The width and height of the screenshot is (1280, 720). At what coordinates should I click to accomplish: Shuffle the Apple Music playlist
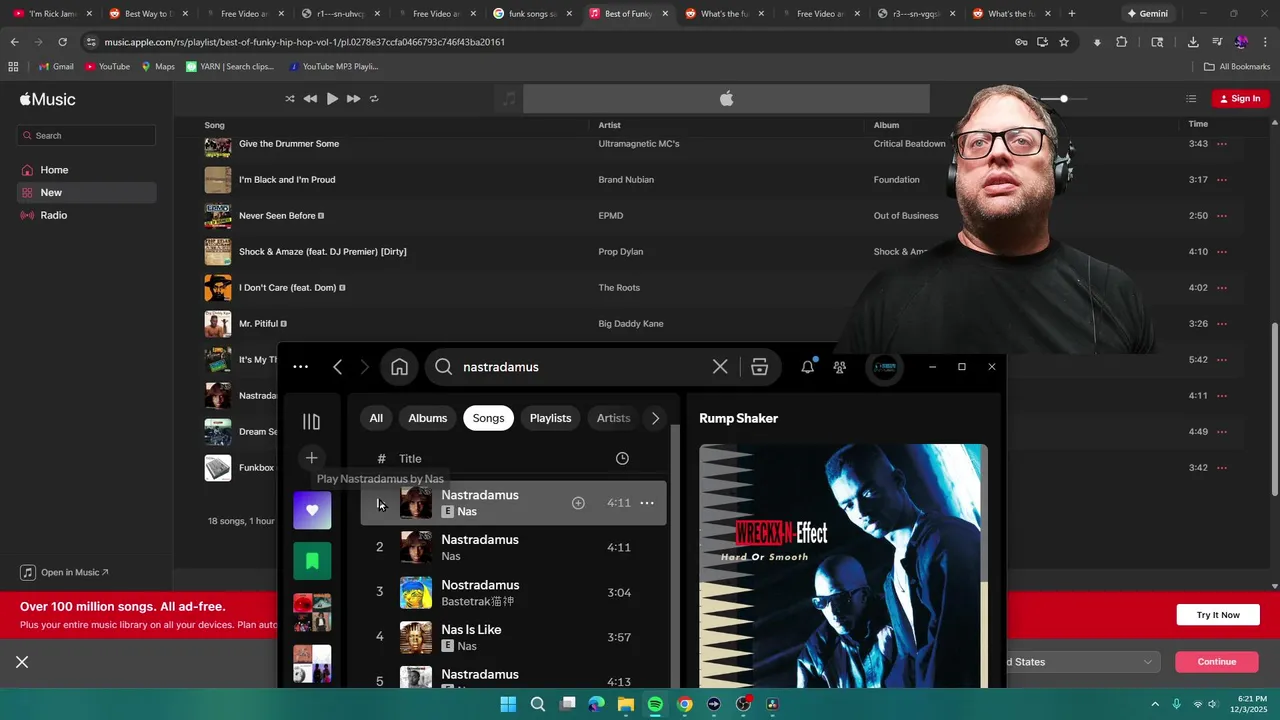click(290, 99)
